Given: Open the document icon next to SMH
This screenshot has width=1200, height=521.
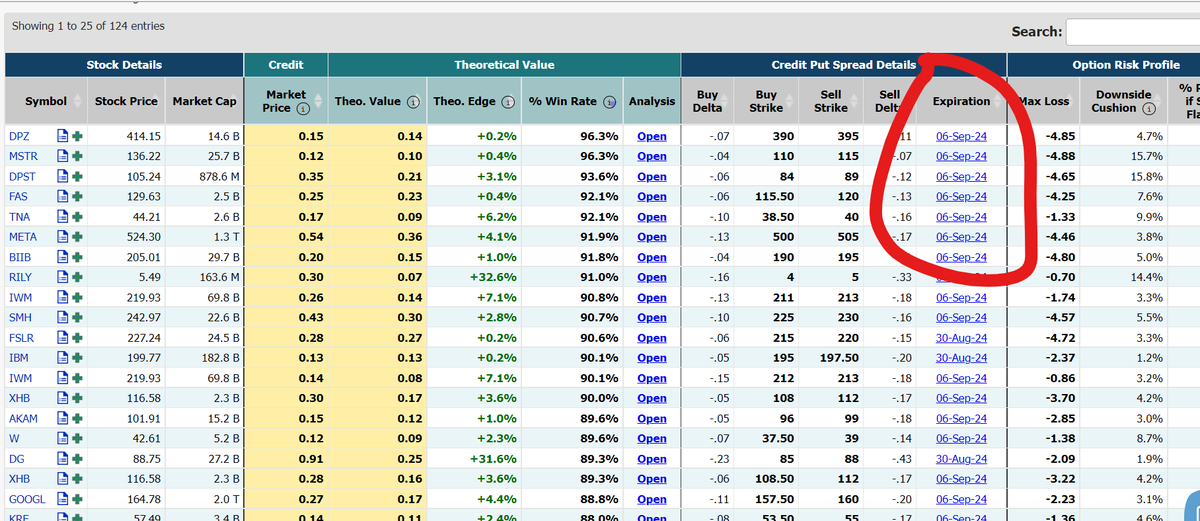Looking at the screenshot, I should (x=62, y=317).
